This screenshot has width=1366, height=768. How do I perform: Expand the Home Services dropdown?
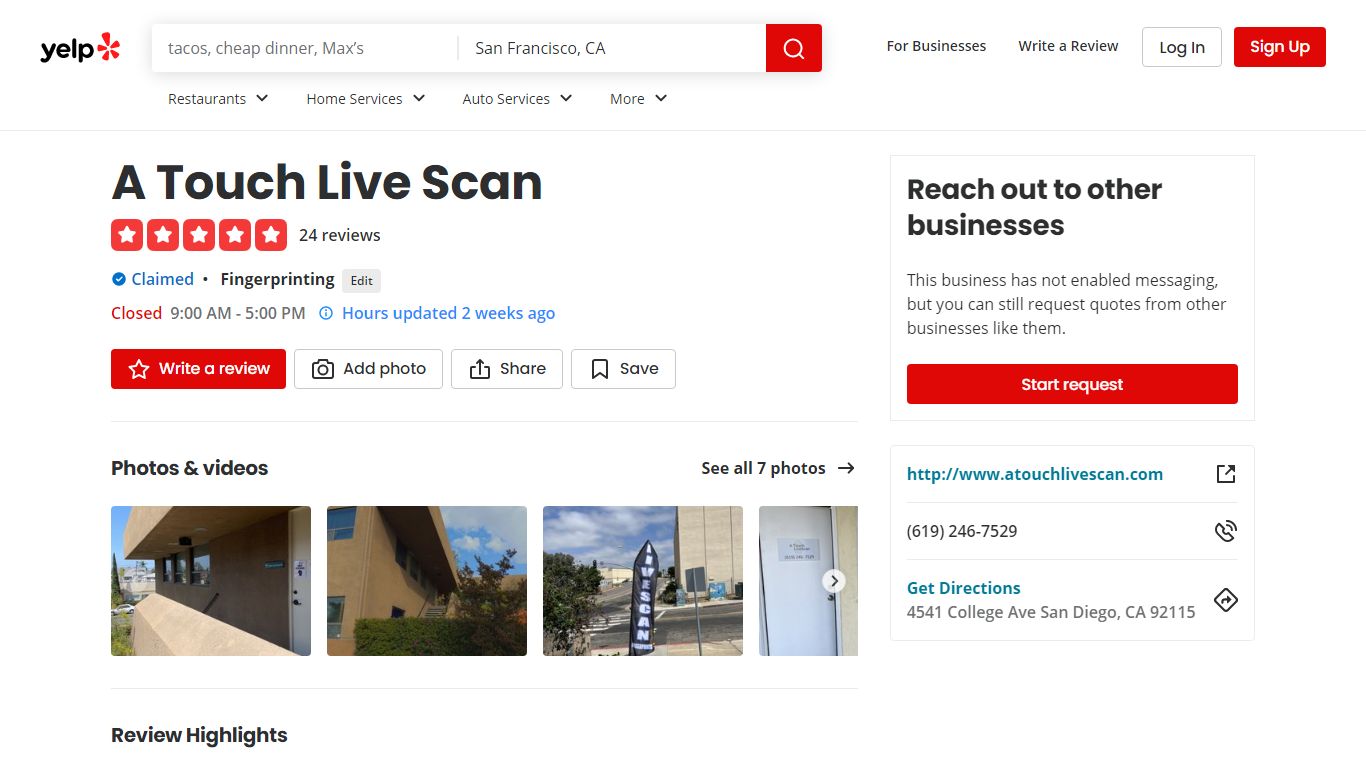(366, 98)
